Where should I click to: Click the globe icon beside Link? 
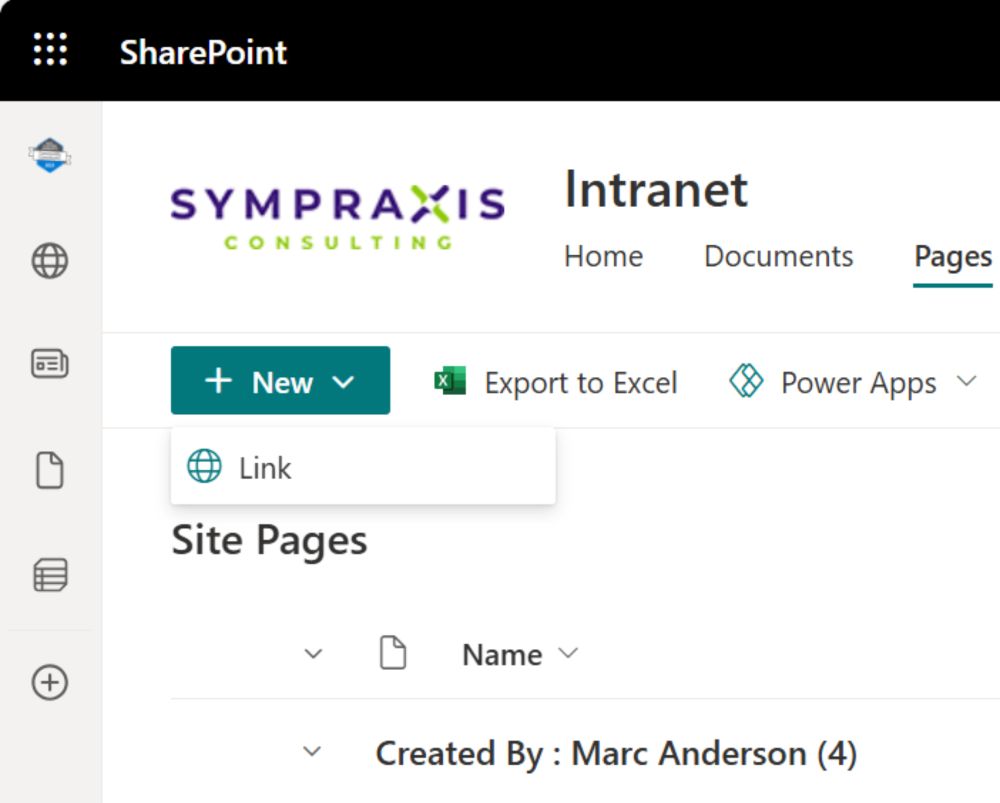[x=204, y=466]
